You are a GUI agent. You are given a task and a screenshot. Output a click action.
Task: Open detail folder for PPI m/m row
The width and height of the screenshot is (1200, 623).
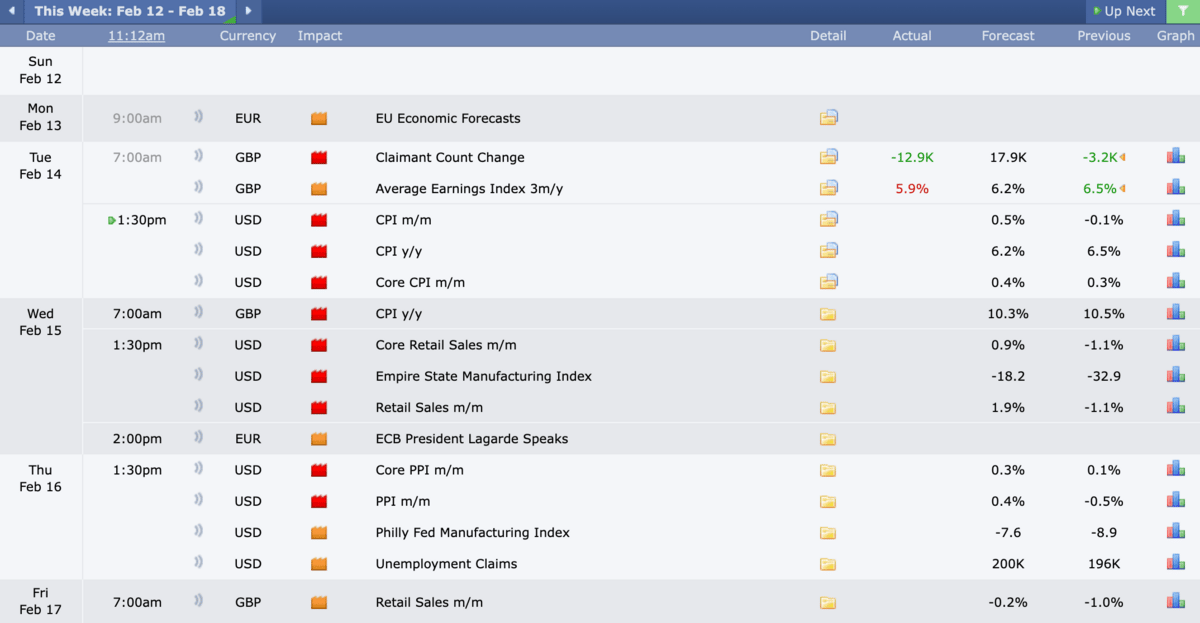click(827, 501)
